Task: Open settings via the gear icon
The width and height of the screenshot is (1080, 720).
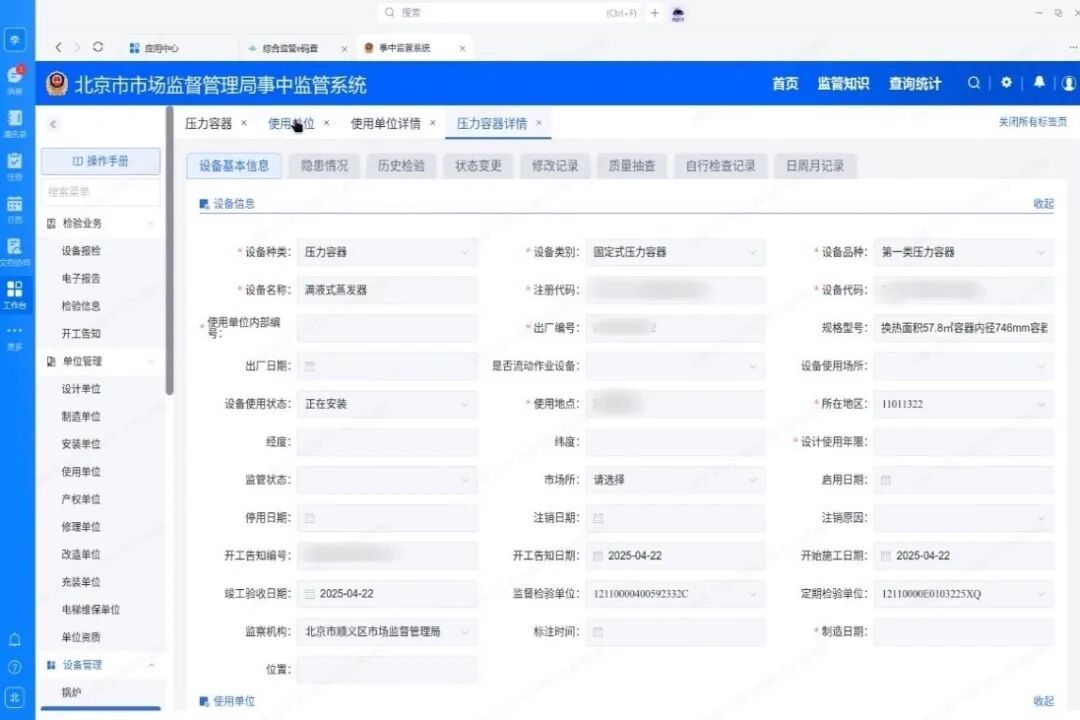Action: click(x=1006, y=83)
